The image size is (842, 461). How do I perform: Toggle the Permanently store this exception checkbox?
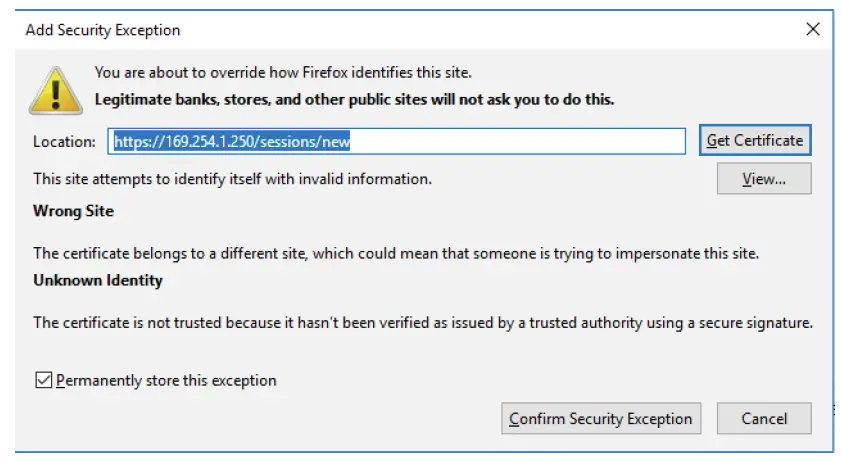[43, 380]
